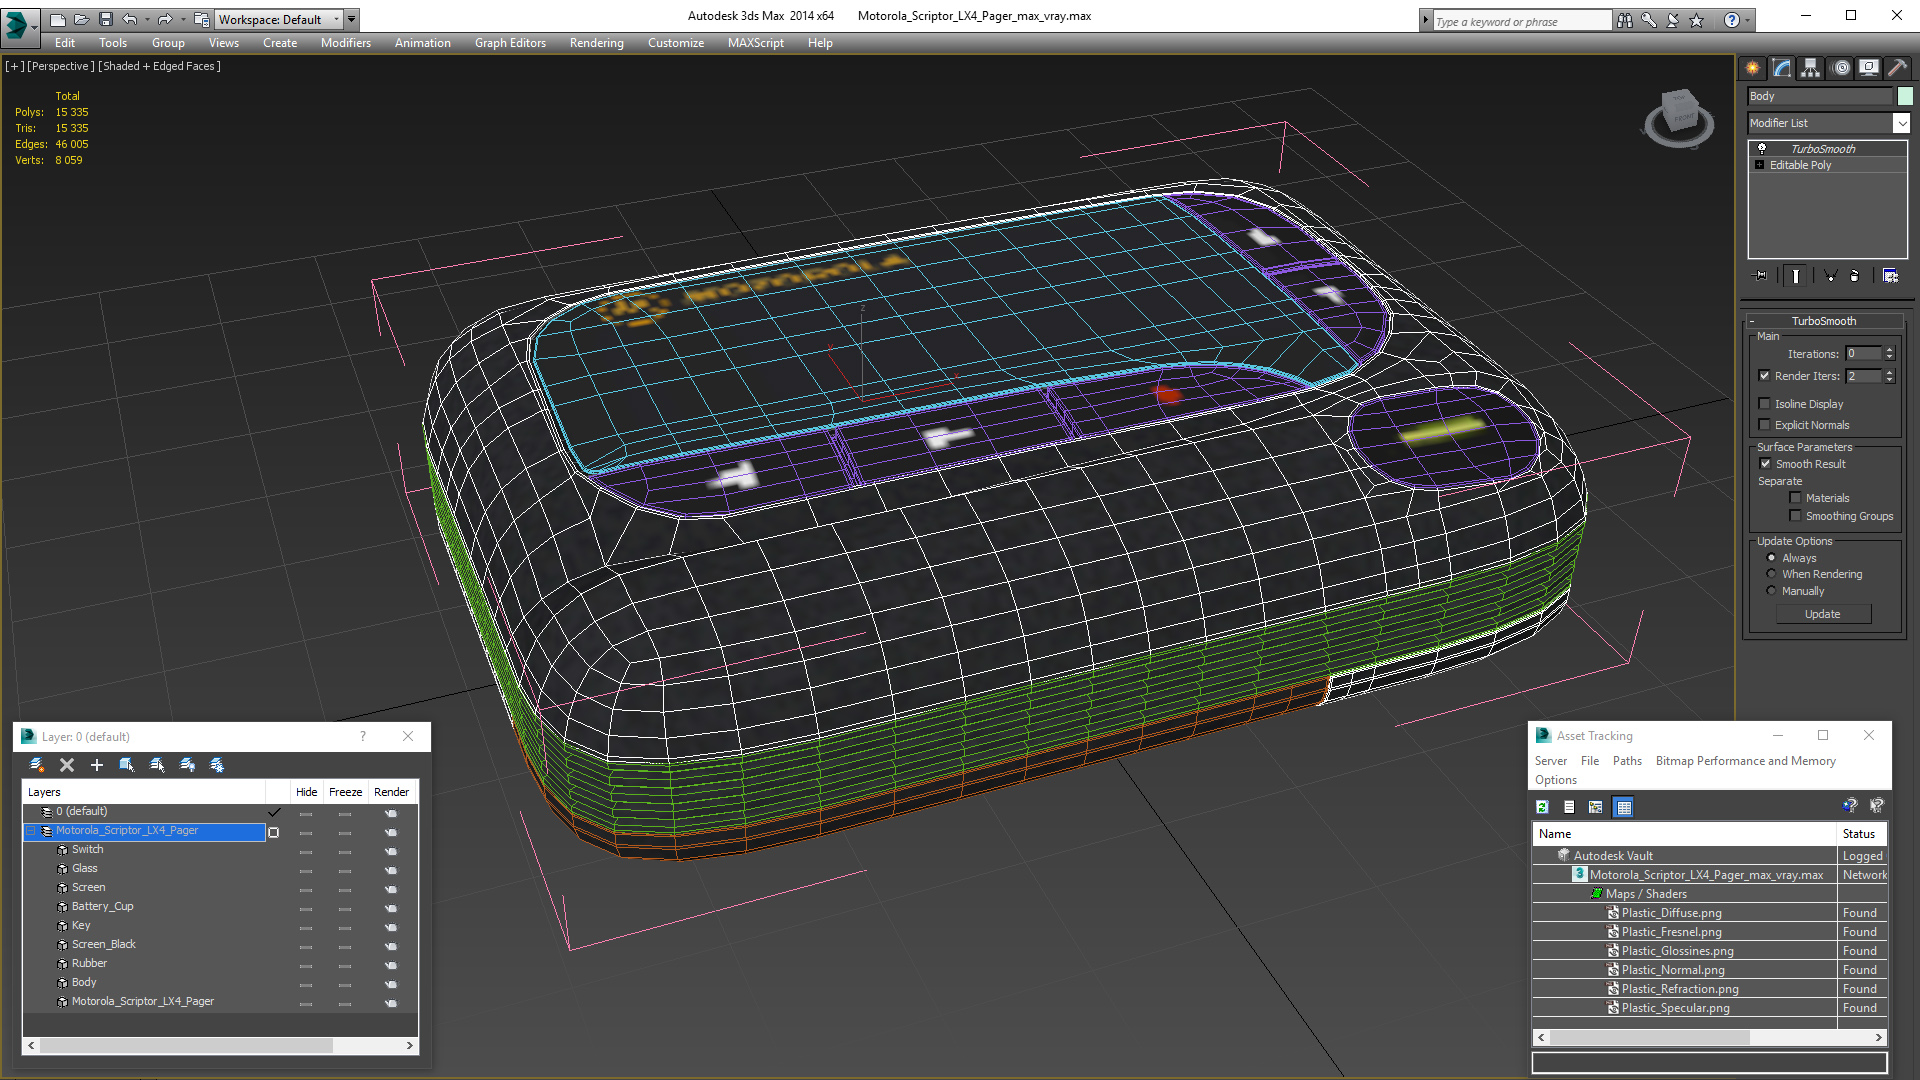Click the TurboSmooth lightbulb toggle icon
1920x1080 pixels.
tap(1762, 148)
